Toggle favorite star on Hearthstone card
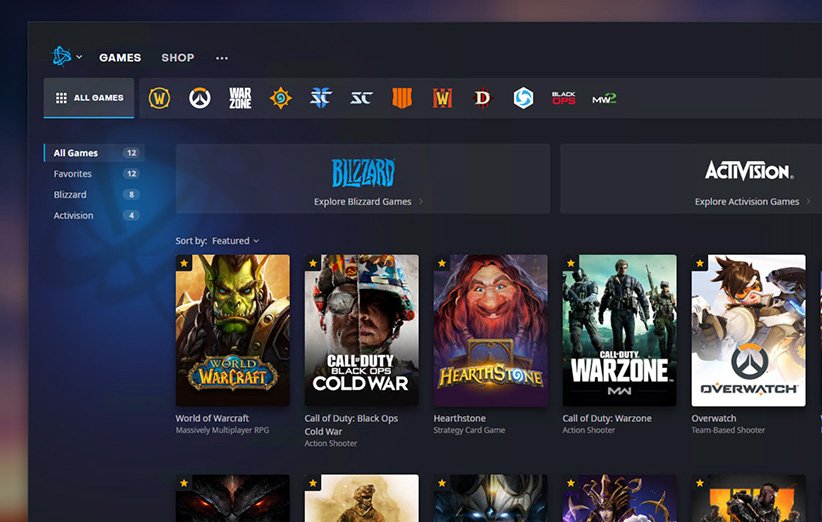 [442, 263]
